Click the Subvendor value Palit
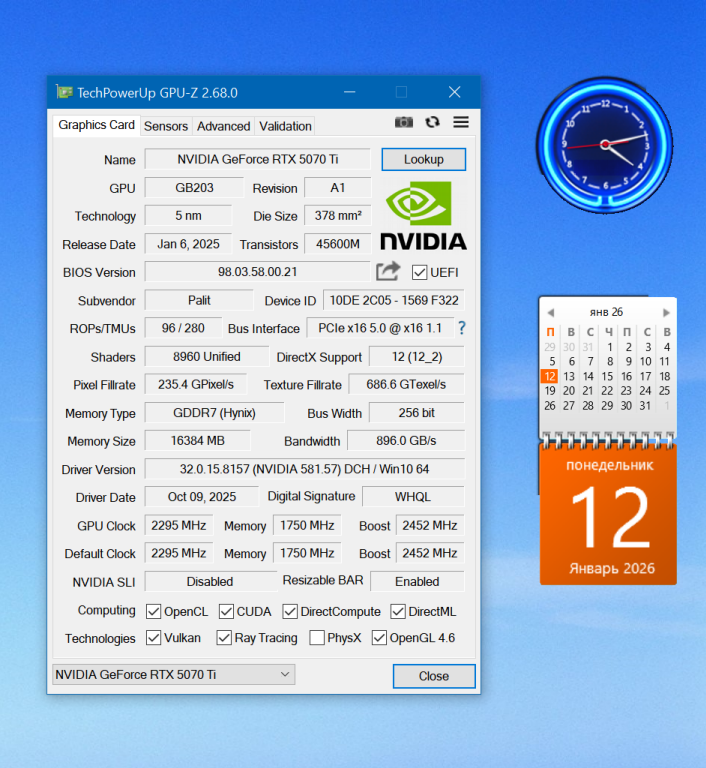The image size is (706, 768). (x=199, y=300)
